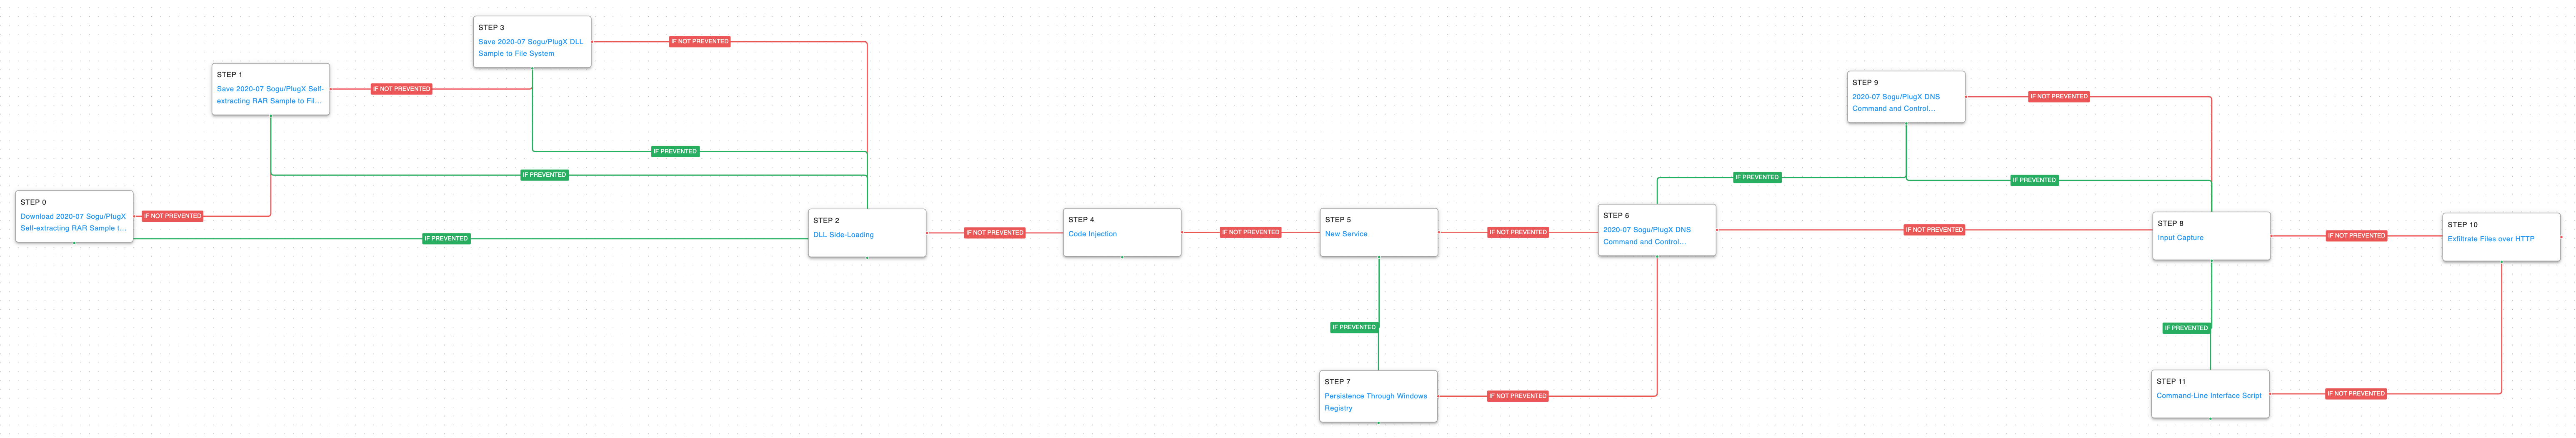This screenshot has height=438, width=2576.
Task: Click the Code Injection link
Action: pyautogui.click(x=1092, y=234)
